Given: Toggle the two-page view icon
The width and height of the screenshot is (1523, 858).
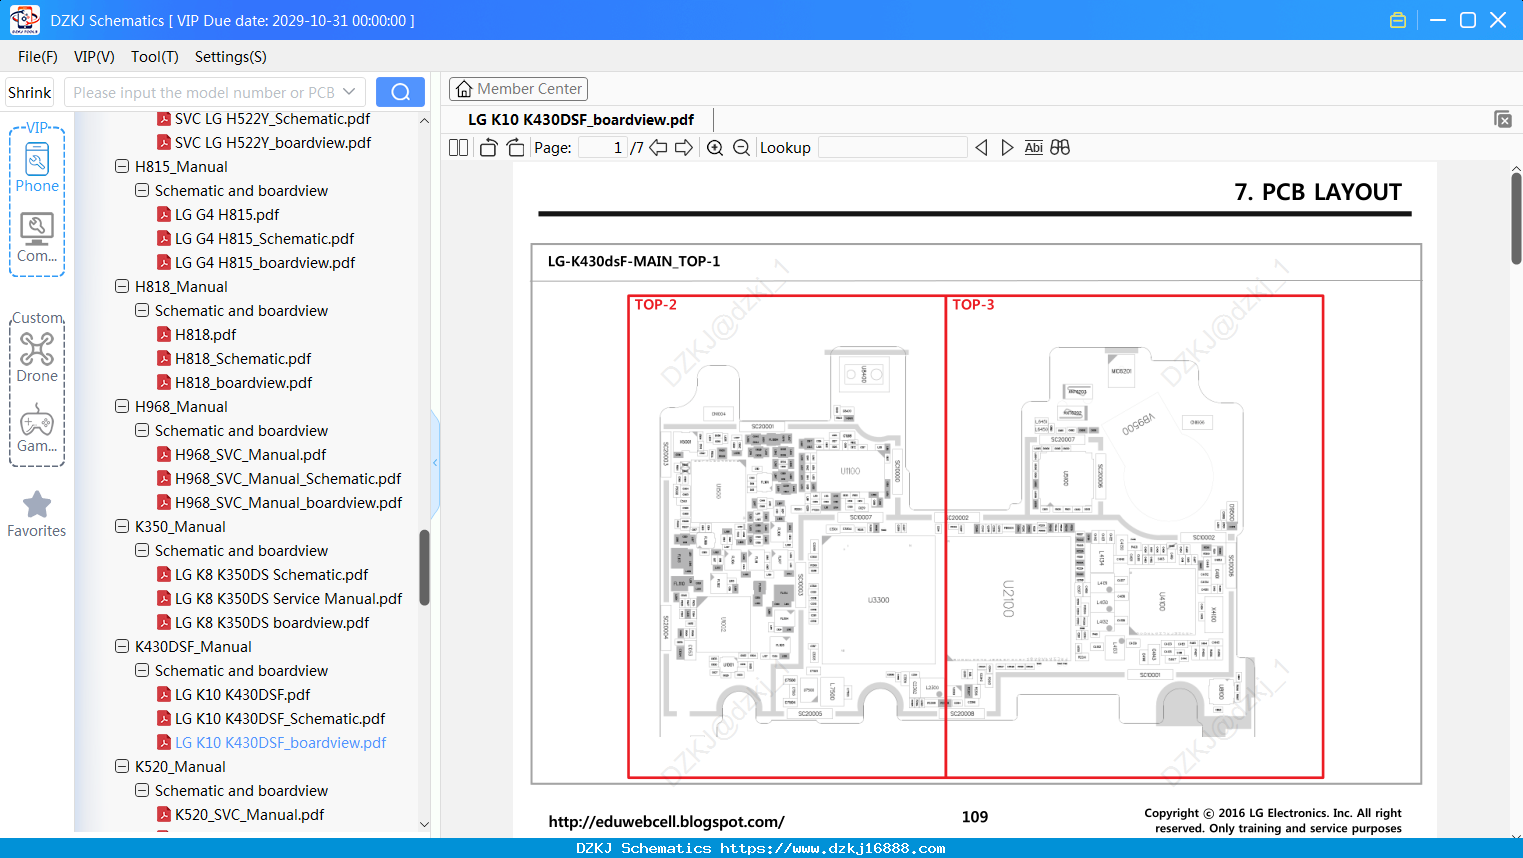Looking at the screenshot, I should click(x=458, y=148).
